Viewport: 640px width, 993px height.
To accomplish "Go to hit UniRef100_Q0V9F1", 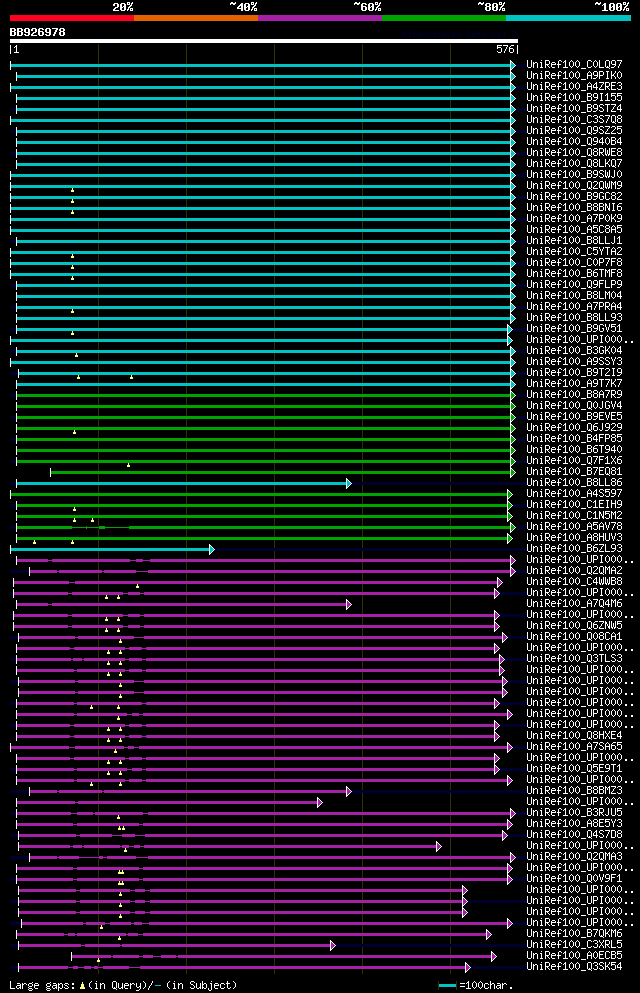I will pyautogui.click(x=574, y=879).
